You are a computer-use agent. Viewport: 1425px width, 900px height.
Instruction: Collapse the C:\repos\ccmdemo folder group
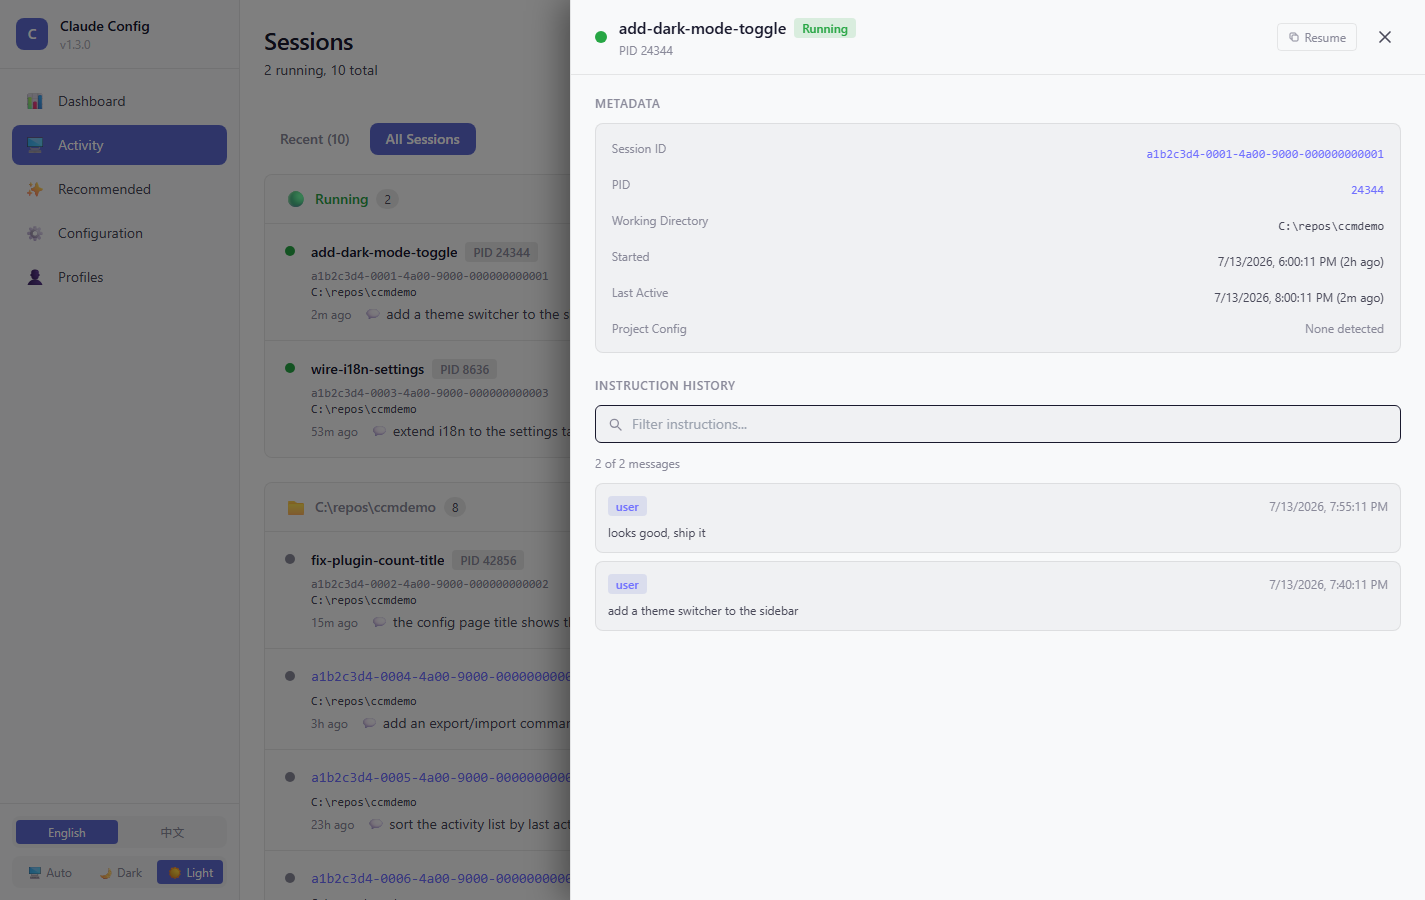tap(418, 507)
